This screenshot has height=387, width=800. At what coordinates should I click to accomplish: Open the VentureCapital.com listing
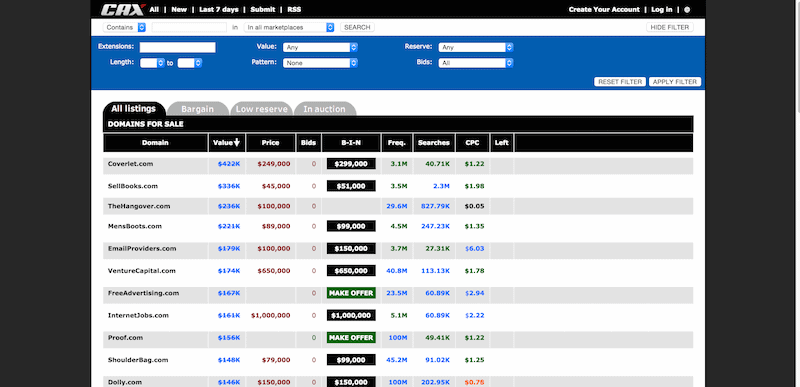point(141,271)
